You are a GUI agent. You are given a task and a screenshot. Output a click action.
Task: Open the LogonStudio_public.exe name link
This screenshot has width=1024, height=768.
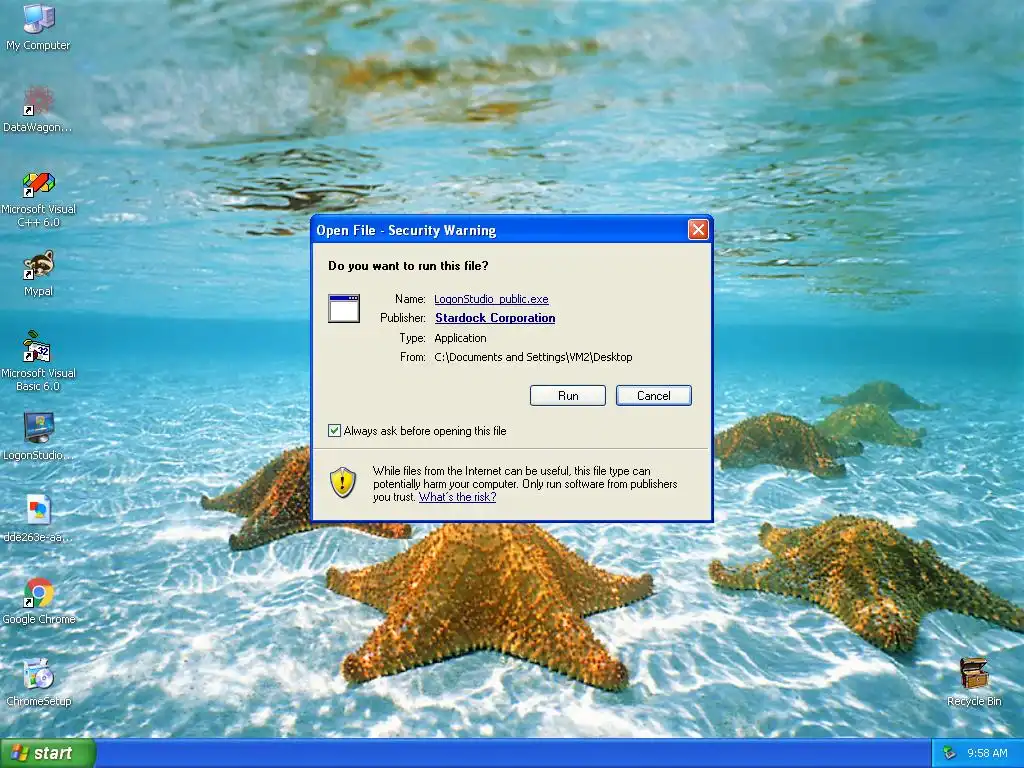point(491,299)
